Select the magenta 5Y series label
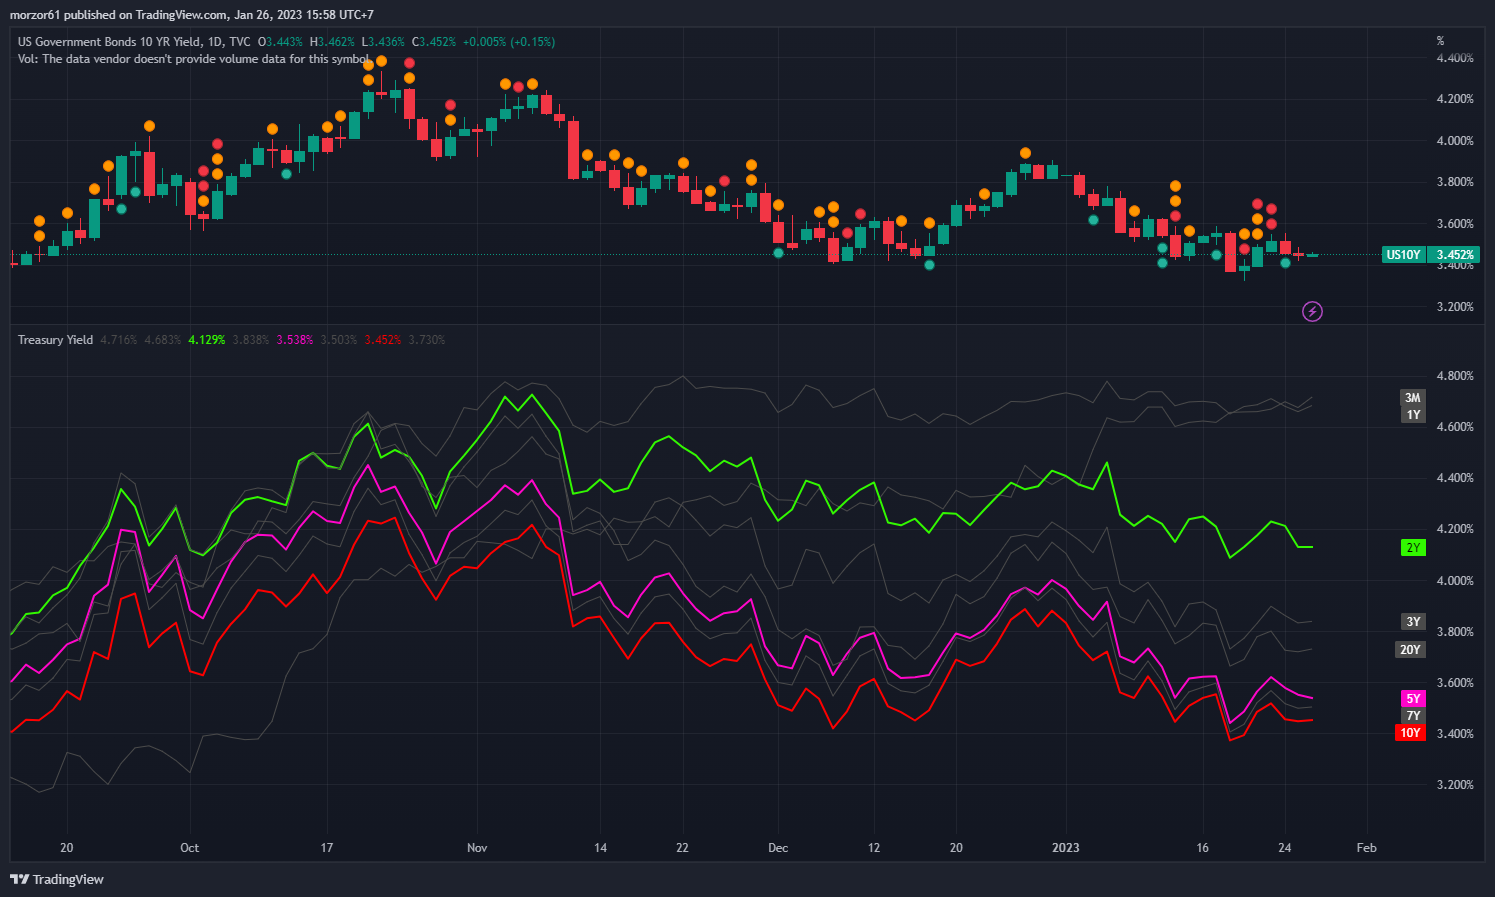 (x=1413, y=699)
